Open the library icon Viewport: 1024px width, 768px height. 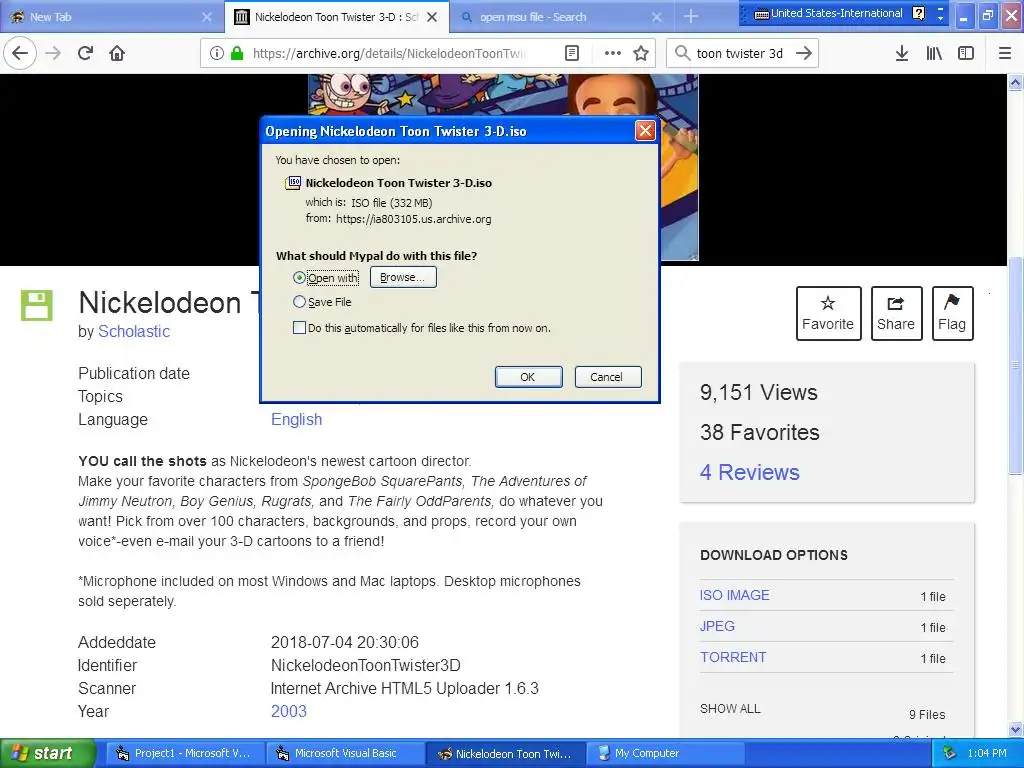(x=934, y=53)
